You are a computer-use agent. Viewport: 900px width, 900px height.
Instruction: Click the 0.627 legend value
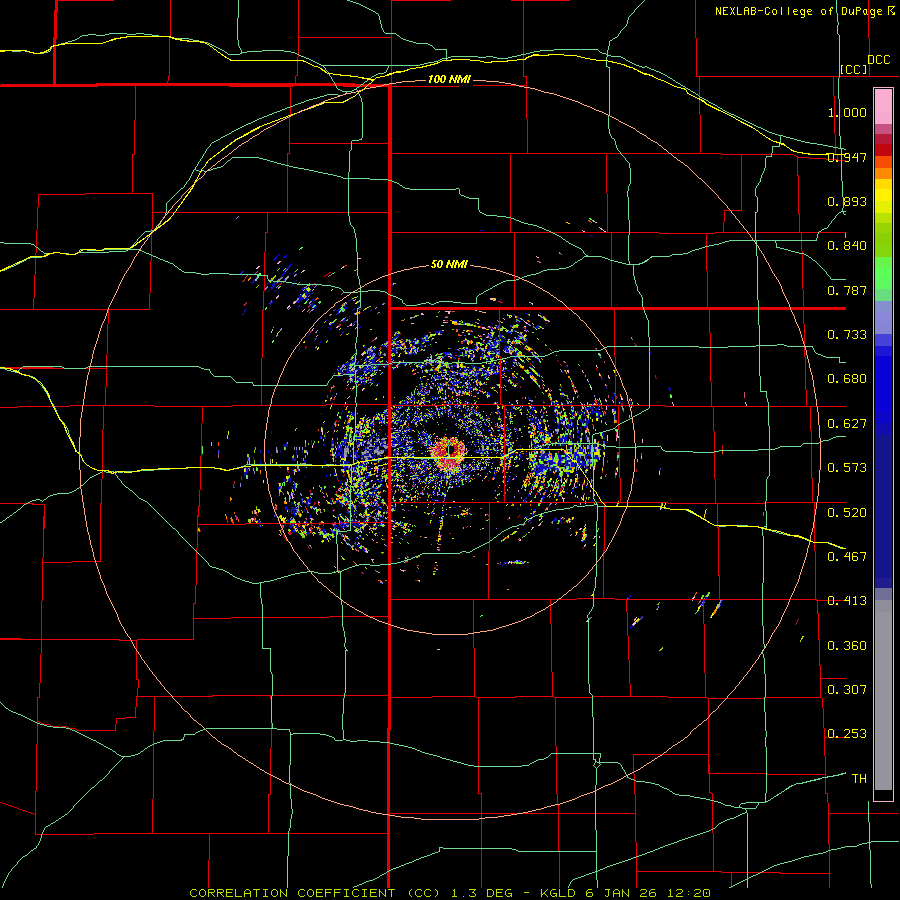(847, 424)
